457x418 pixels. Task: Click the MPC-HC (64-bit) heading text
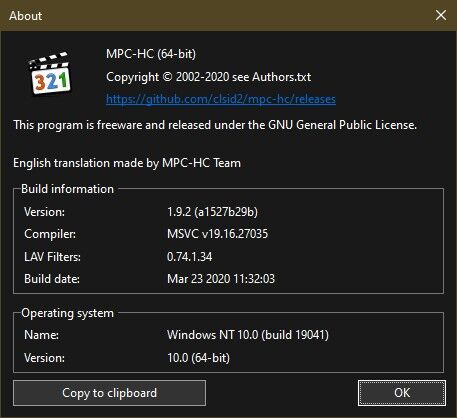click(151, 54)
